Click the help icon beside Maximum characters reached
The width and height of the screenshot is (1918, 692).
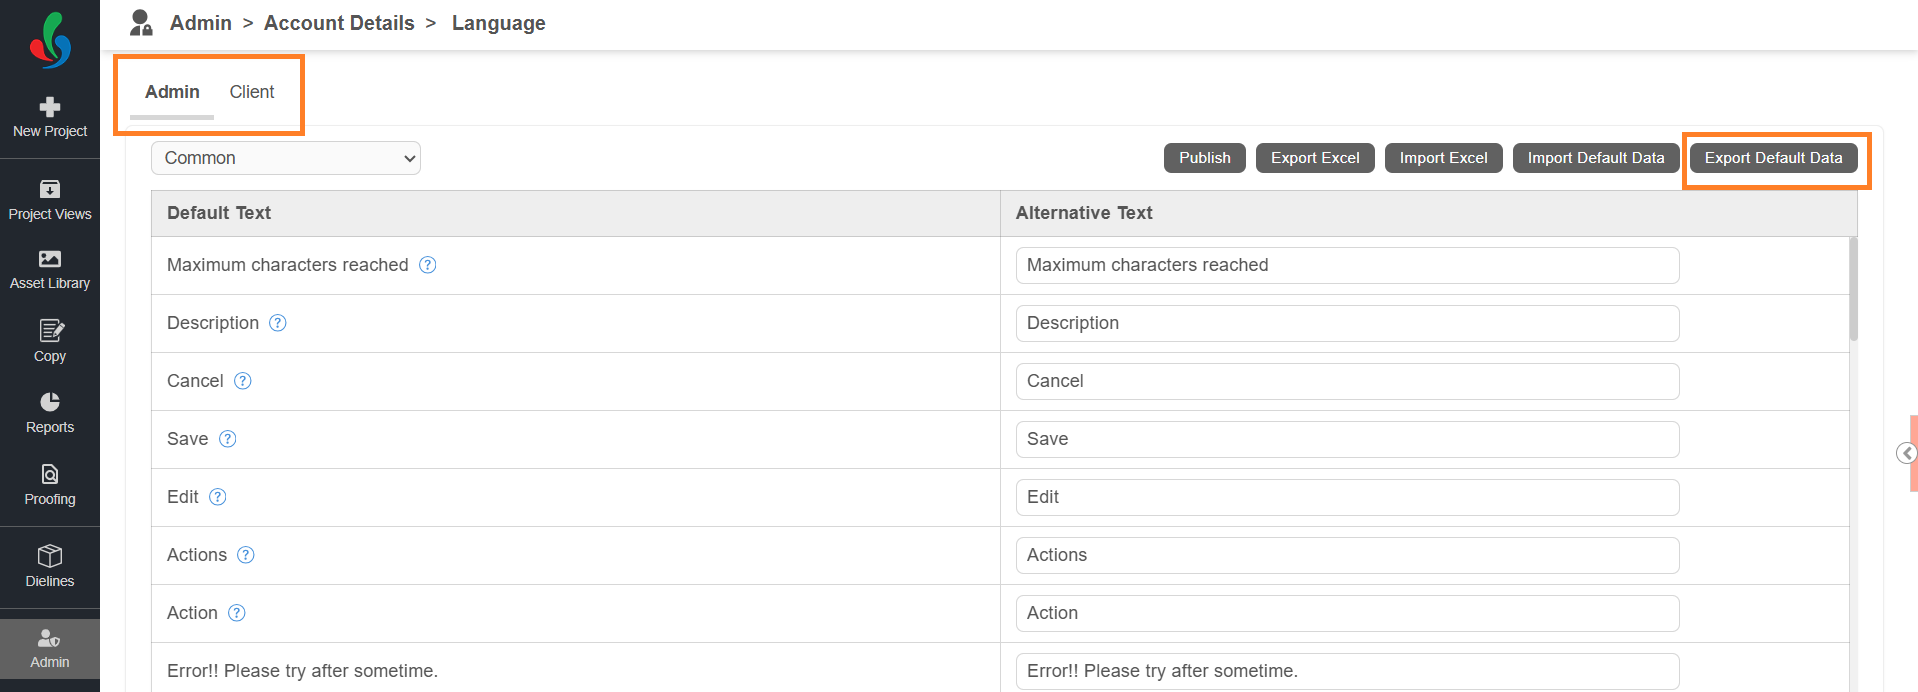(428, 265)
